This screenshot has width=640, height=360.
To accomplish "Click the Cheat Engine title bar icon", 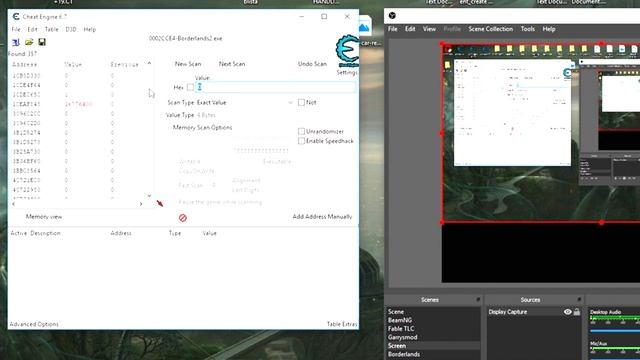I will pyautogui.click(x=16, y=17).
